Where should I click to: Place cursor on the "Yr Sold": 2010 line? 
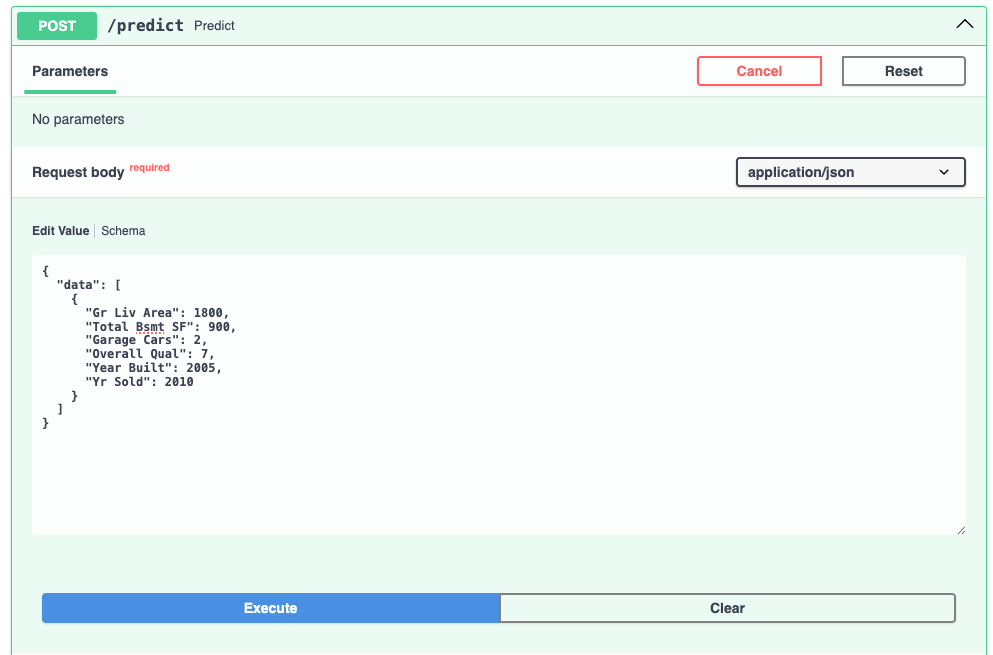point(139,382)
